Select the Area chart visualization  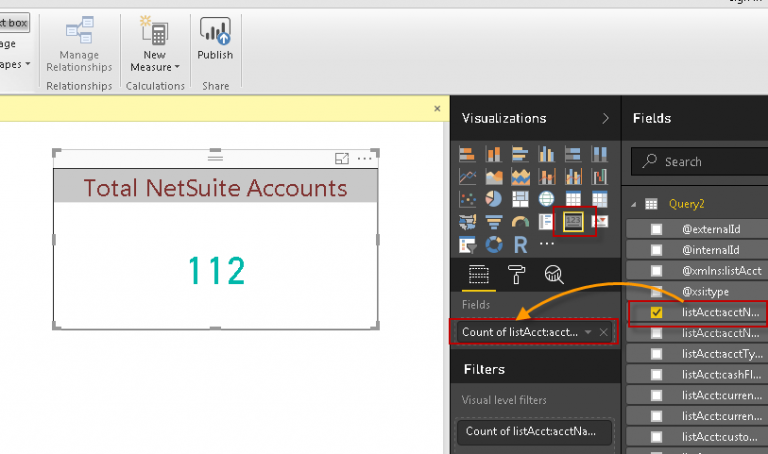click(x=494, y=177)
